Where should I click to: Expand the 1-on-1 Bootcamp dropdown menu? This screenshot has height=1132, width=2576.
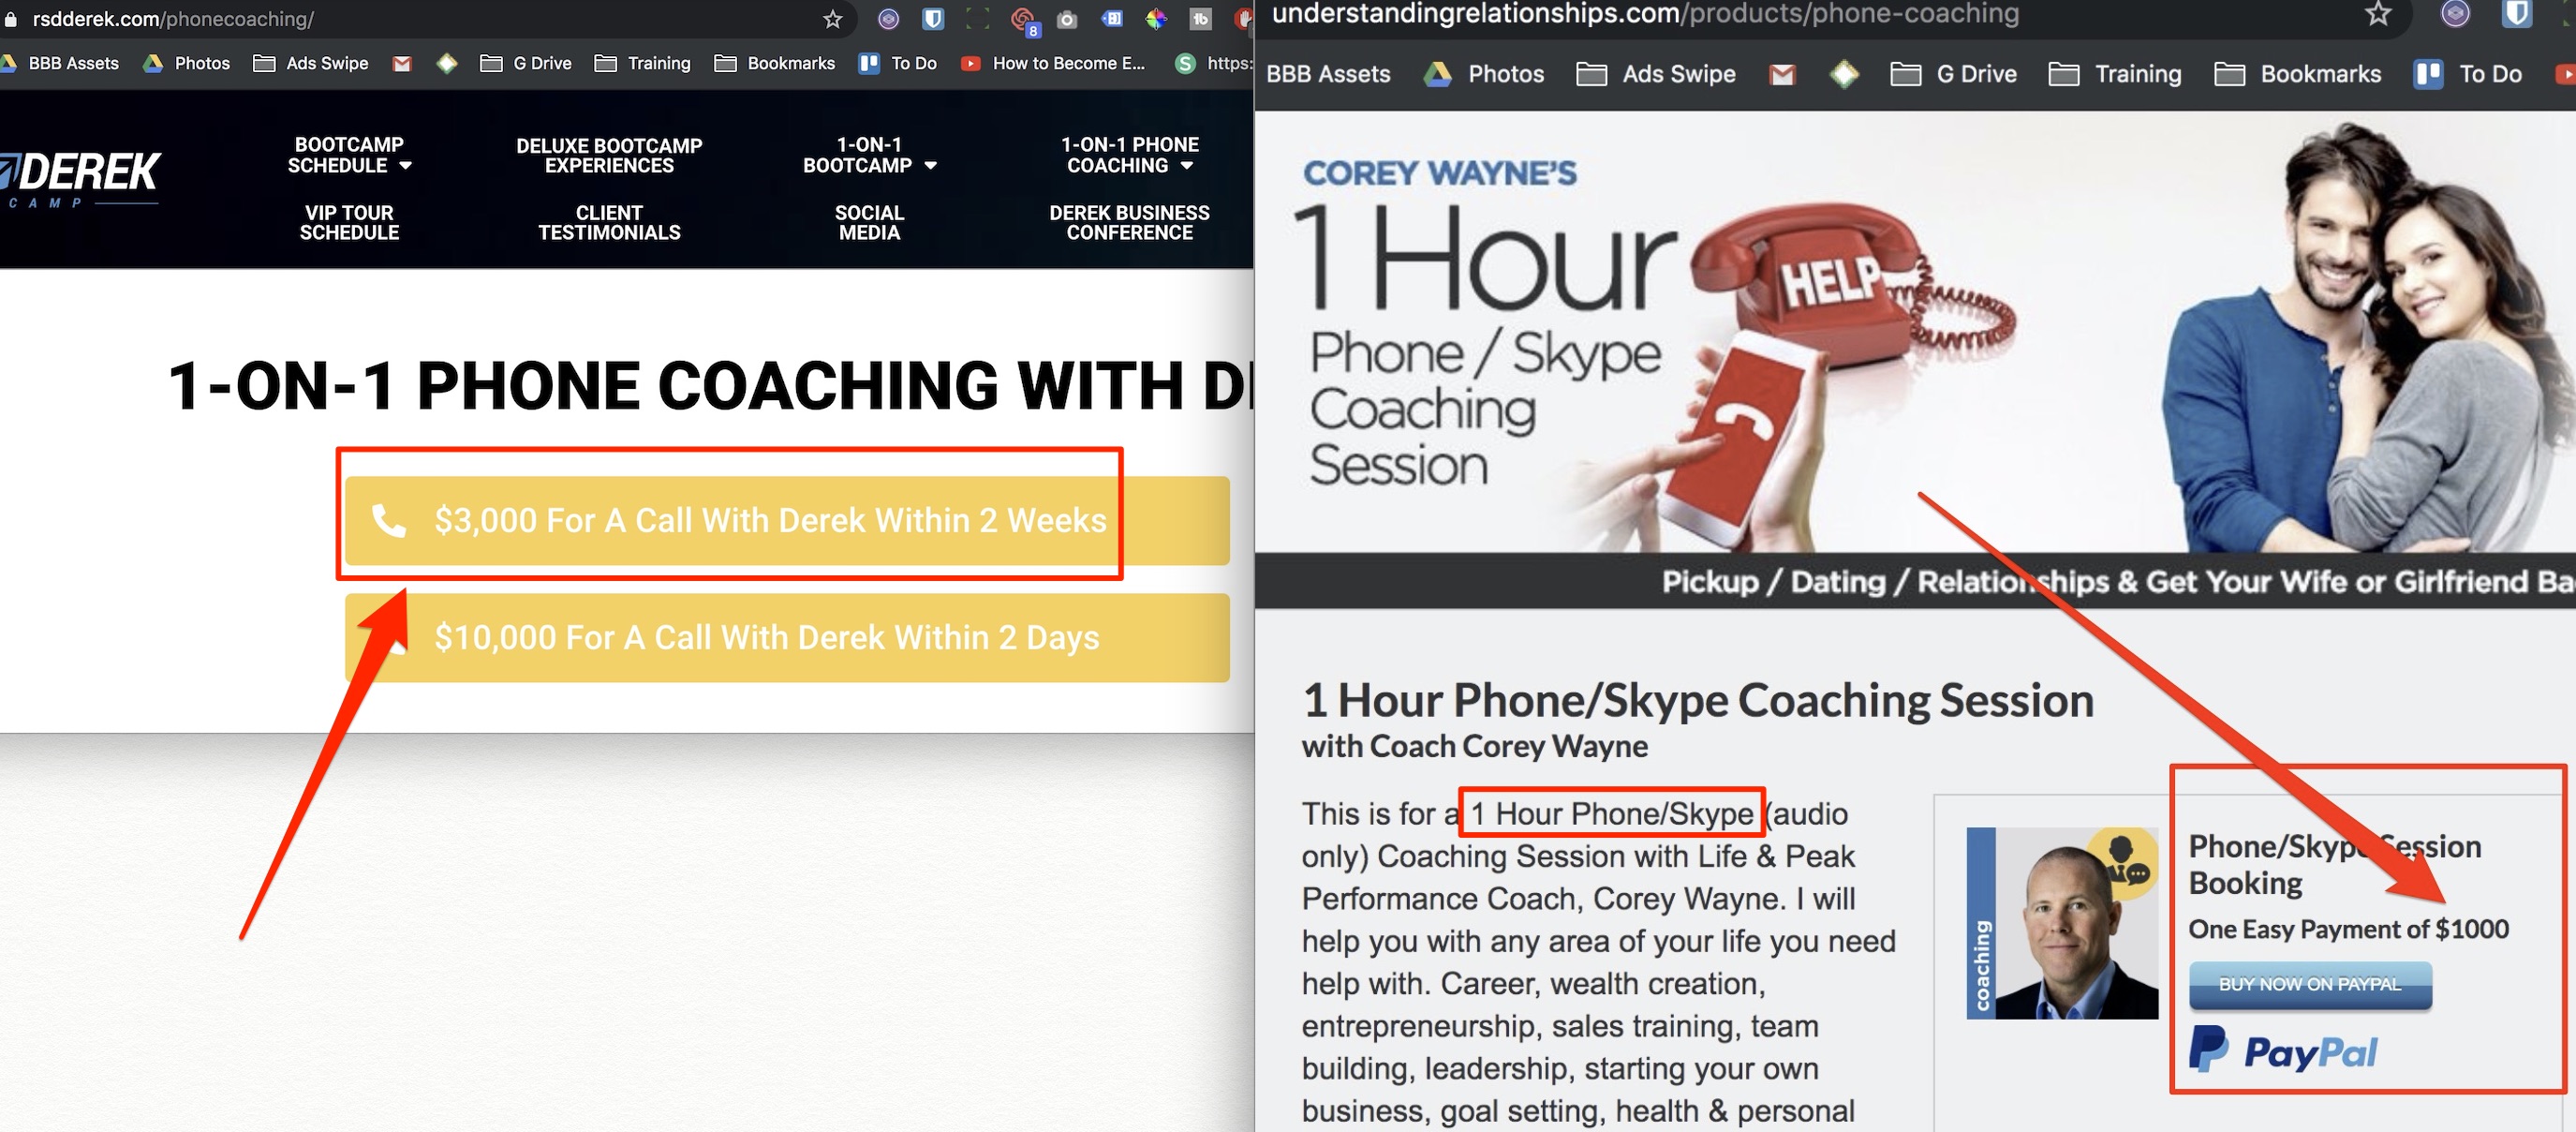[x=869, y=155]
